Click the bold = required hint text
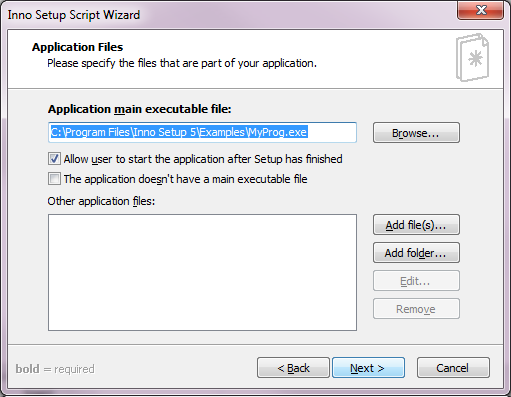This screenshot has width=511, height=397. [55, 369]
